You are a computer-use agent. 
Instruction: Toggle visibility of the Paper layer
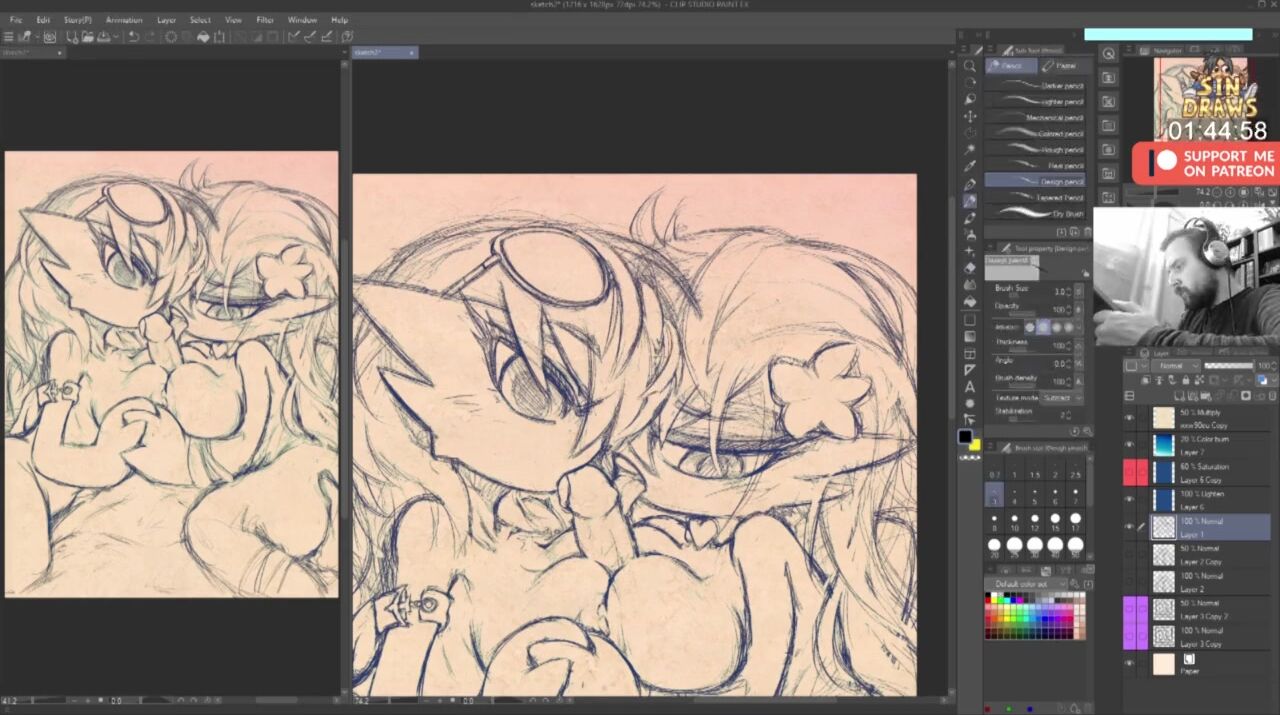pyautogui.click(x=1130, y=663)
